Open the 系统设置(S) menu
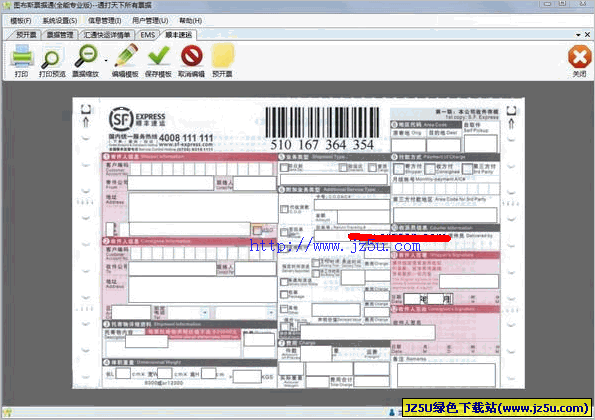Viewport: 595px width, 420px height. pos(60,20)
